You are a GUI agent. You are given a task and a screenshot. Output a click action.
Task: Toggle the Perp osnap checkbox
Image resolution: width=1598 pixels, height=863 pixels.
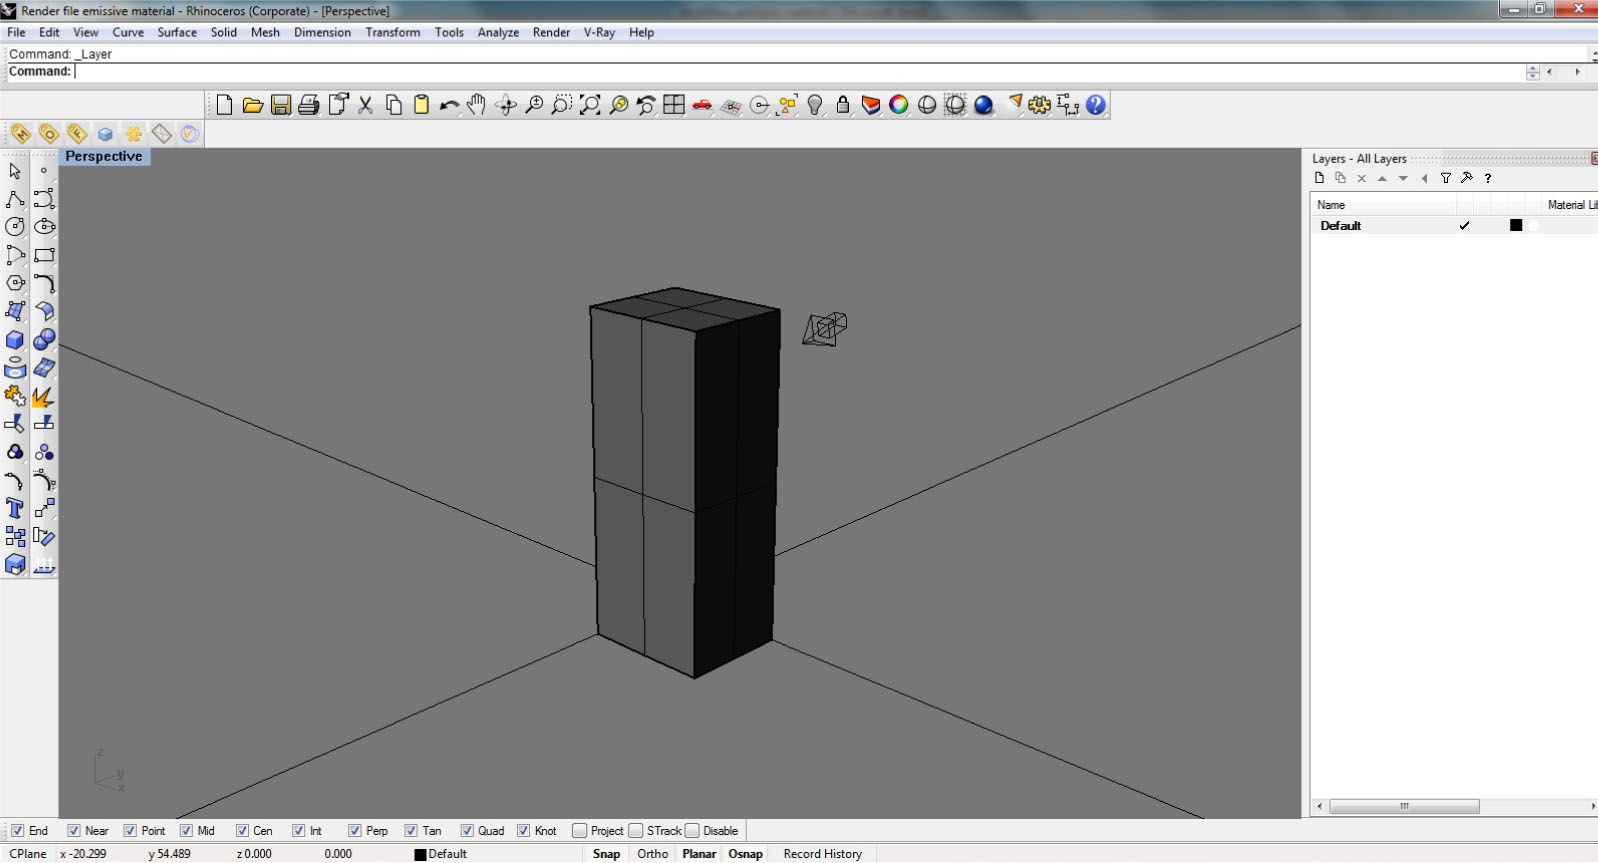click(x=354, y=831)
